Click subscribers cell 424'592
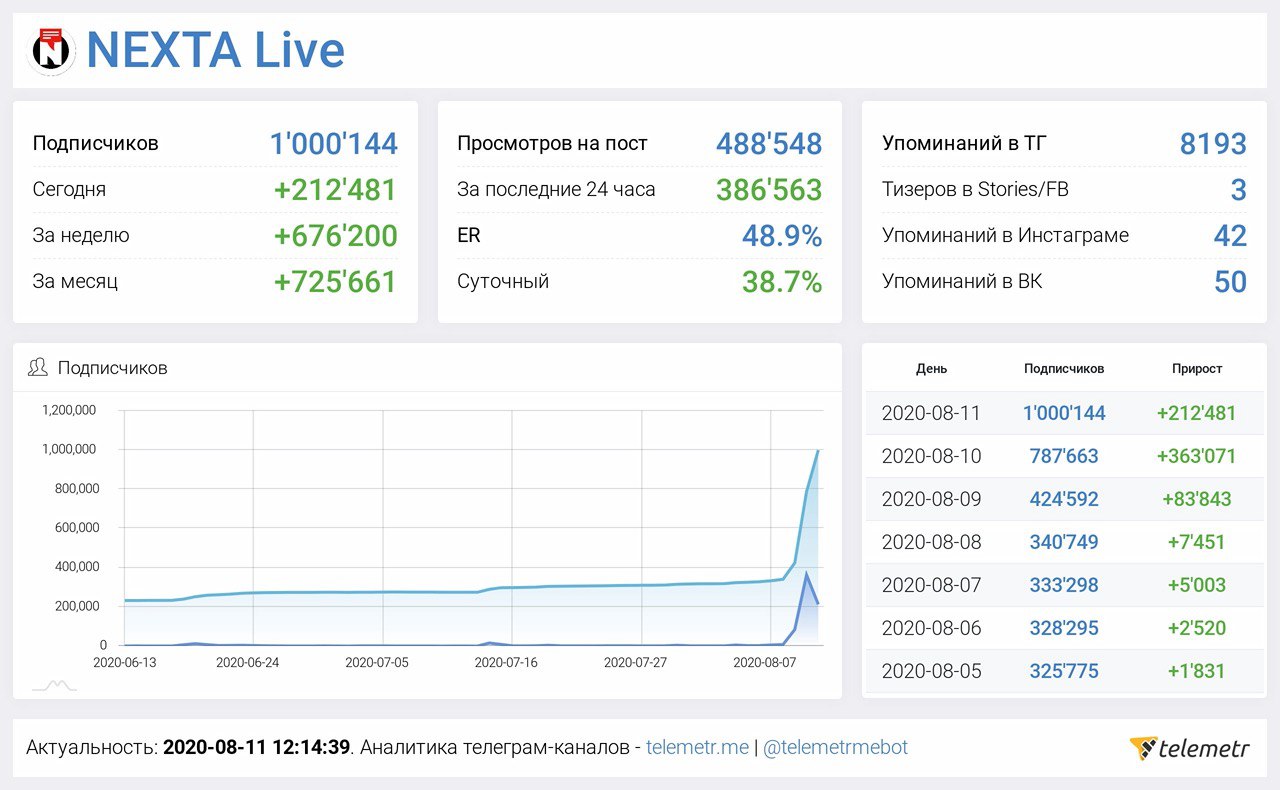The image size is (1280, 790). [x=1064, y=499]
